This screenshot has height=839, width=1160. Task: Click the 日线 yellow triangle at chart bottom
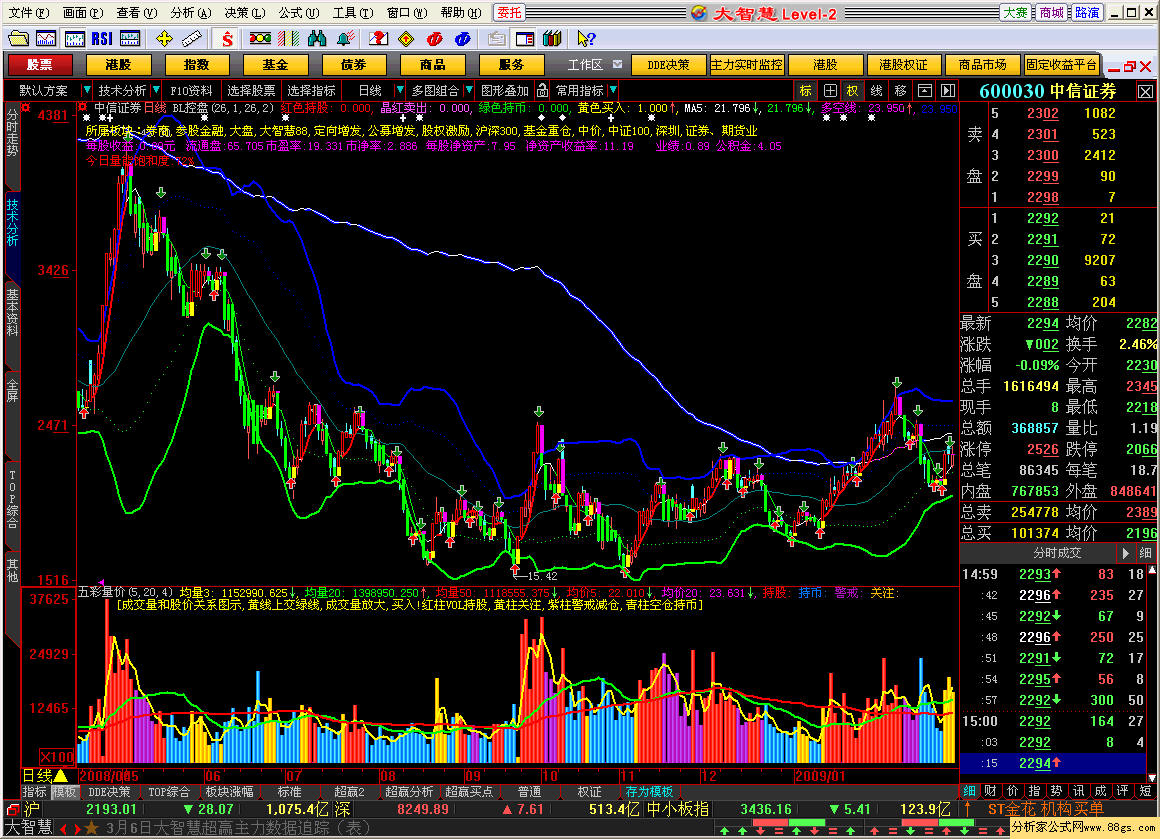(61, 775)
